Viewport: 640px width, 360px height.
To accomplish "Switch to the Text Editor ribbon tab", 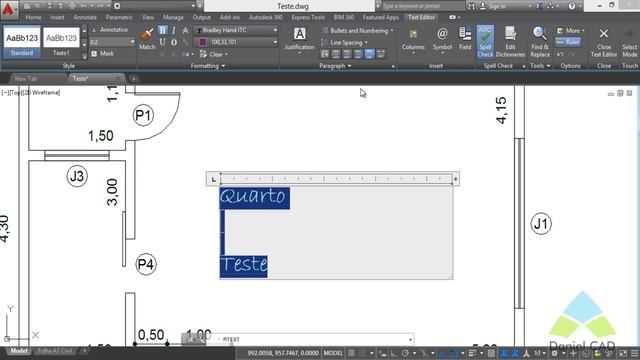I will [x=421, y=17].
